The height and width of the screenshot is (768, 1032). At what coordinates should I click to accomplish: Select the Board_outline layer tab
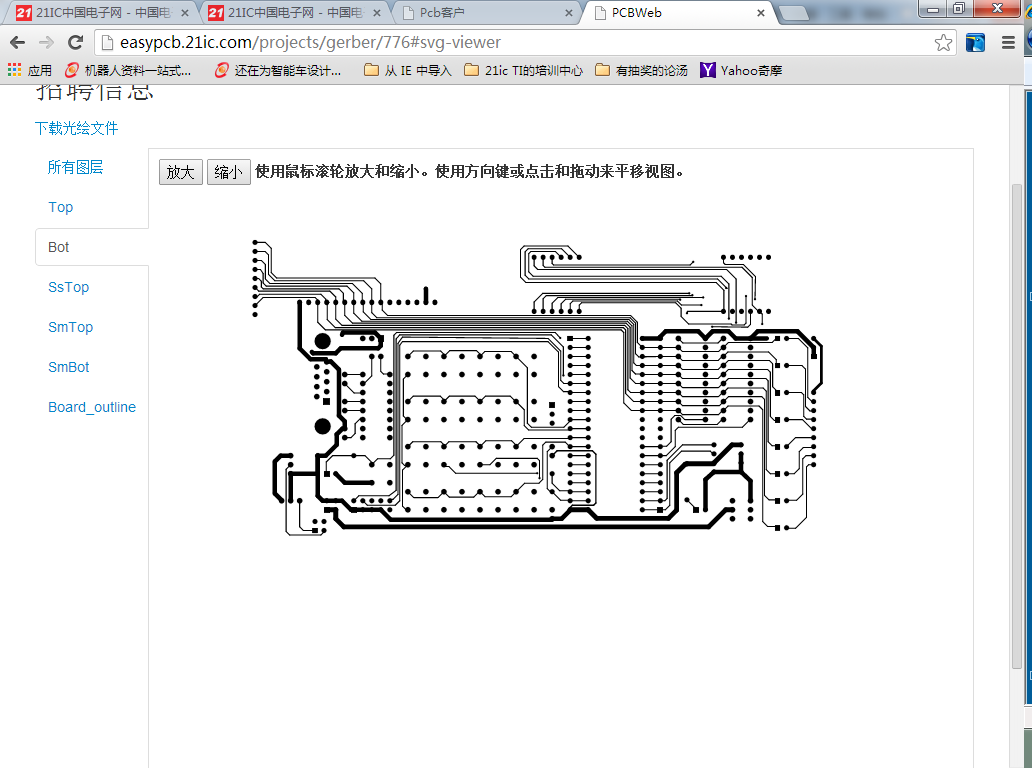(92, 407)
